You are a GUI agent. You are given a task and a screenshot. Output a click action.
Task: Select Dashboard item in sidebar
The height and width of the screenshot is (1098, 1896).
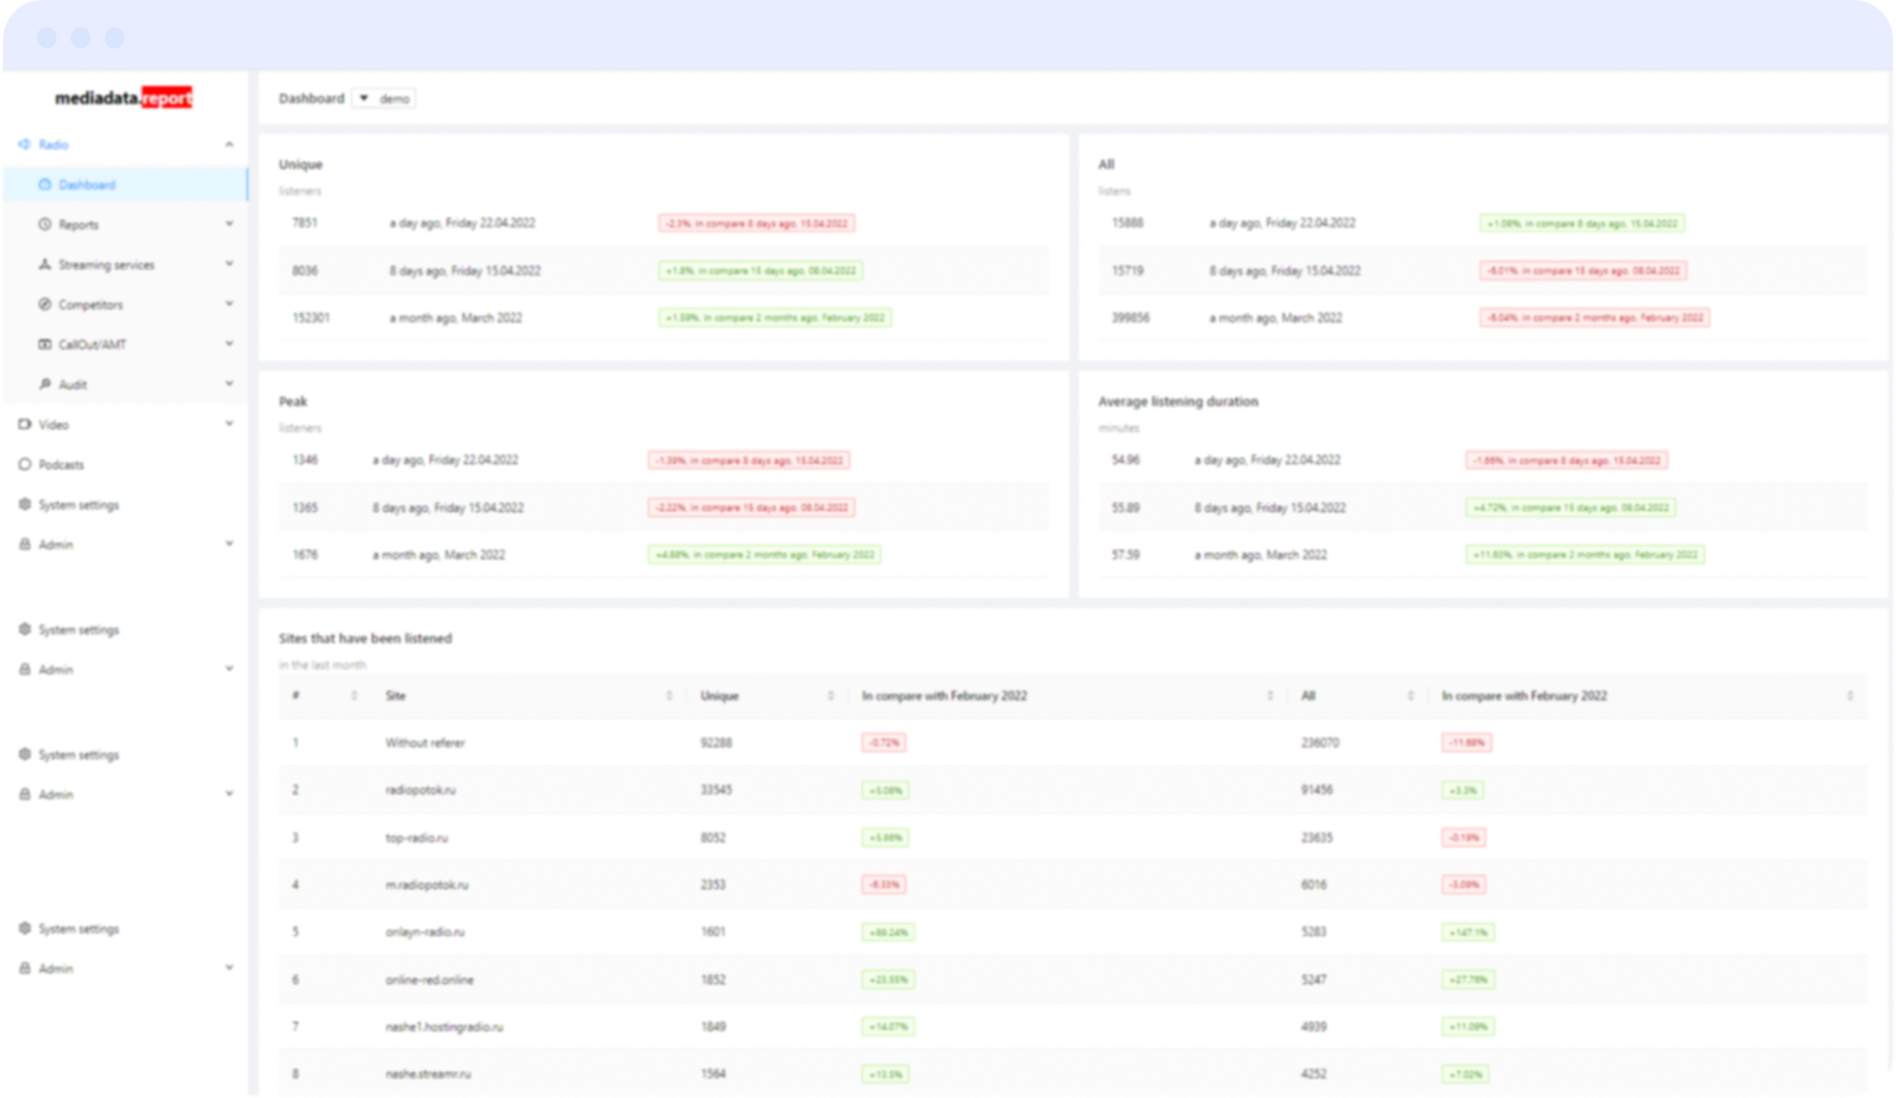pyautogui.click(x=126, y=185)
